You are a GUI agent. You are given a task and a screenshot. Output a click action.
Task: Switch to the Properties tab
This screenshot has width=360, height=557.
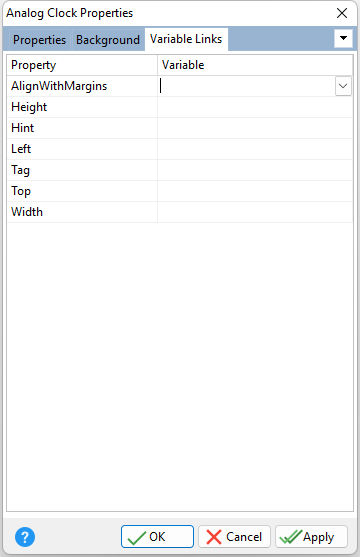pyautogui.click(x=39, y=39)
